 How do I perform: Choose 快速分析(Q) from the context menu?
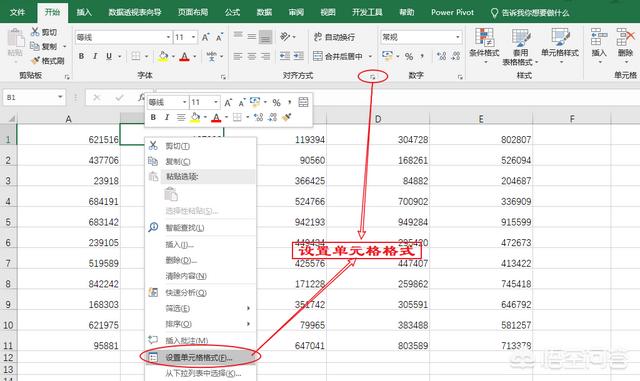pos(200,292)
